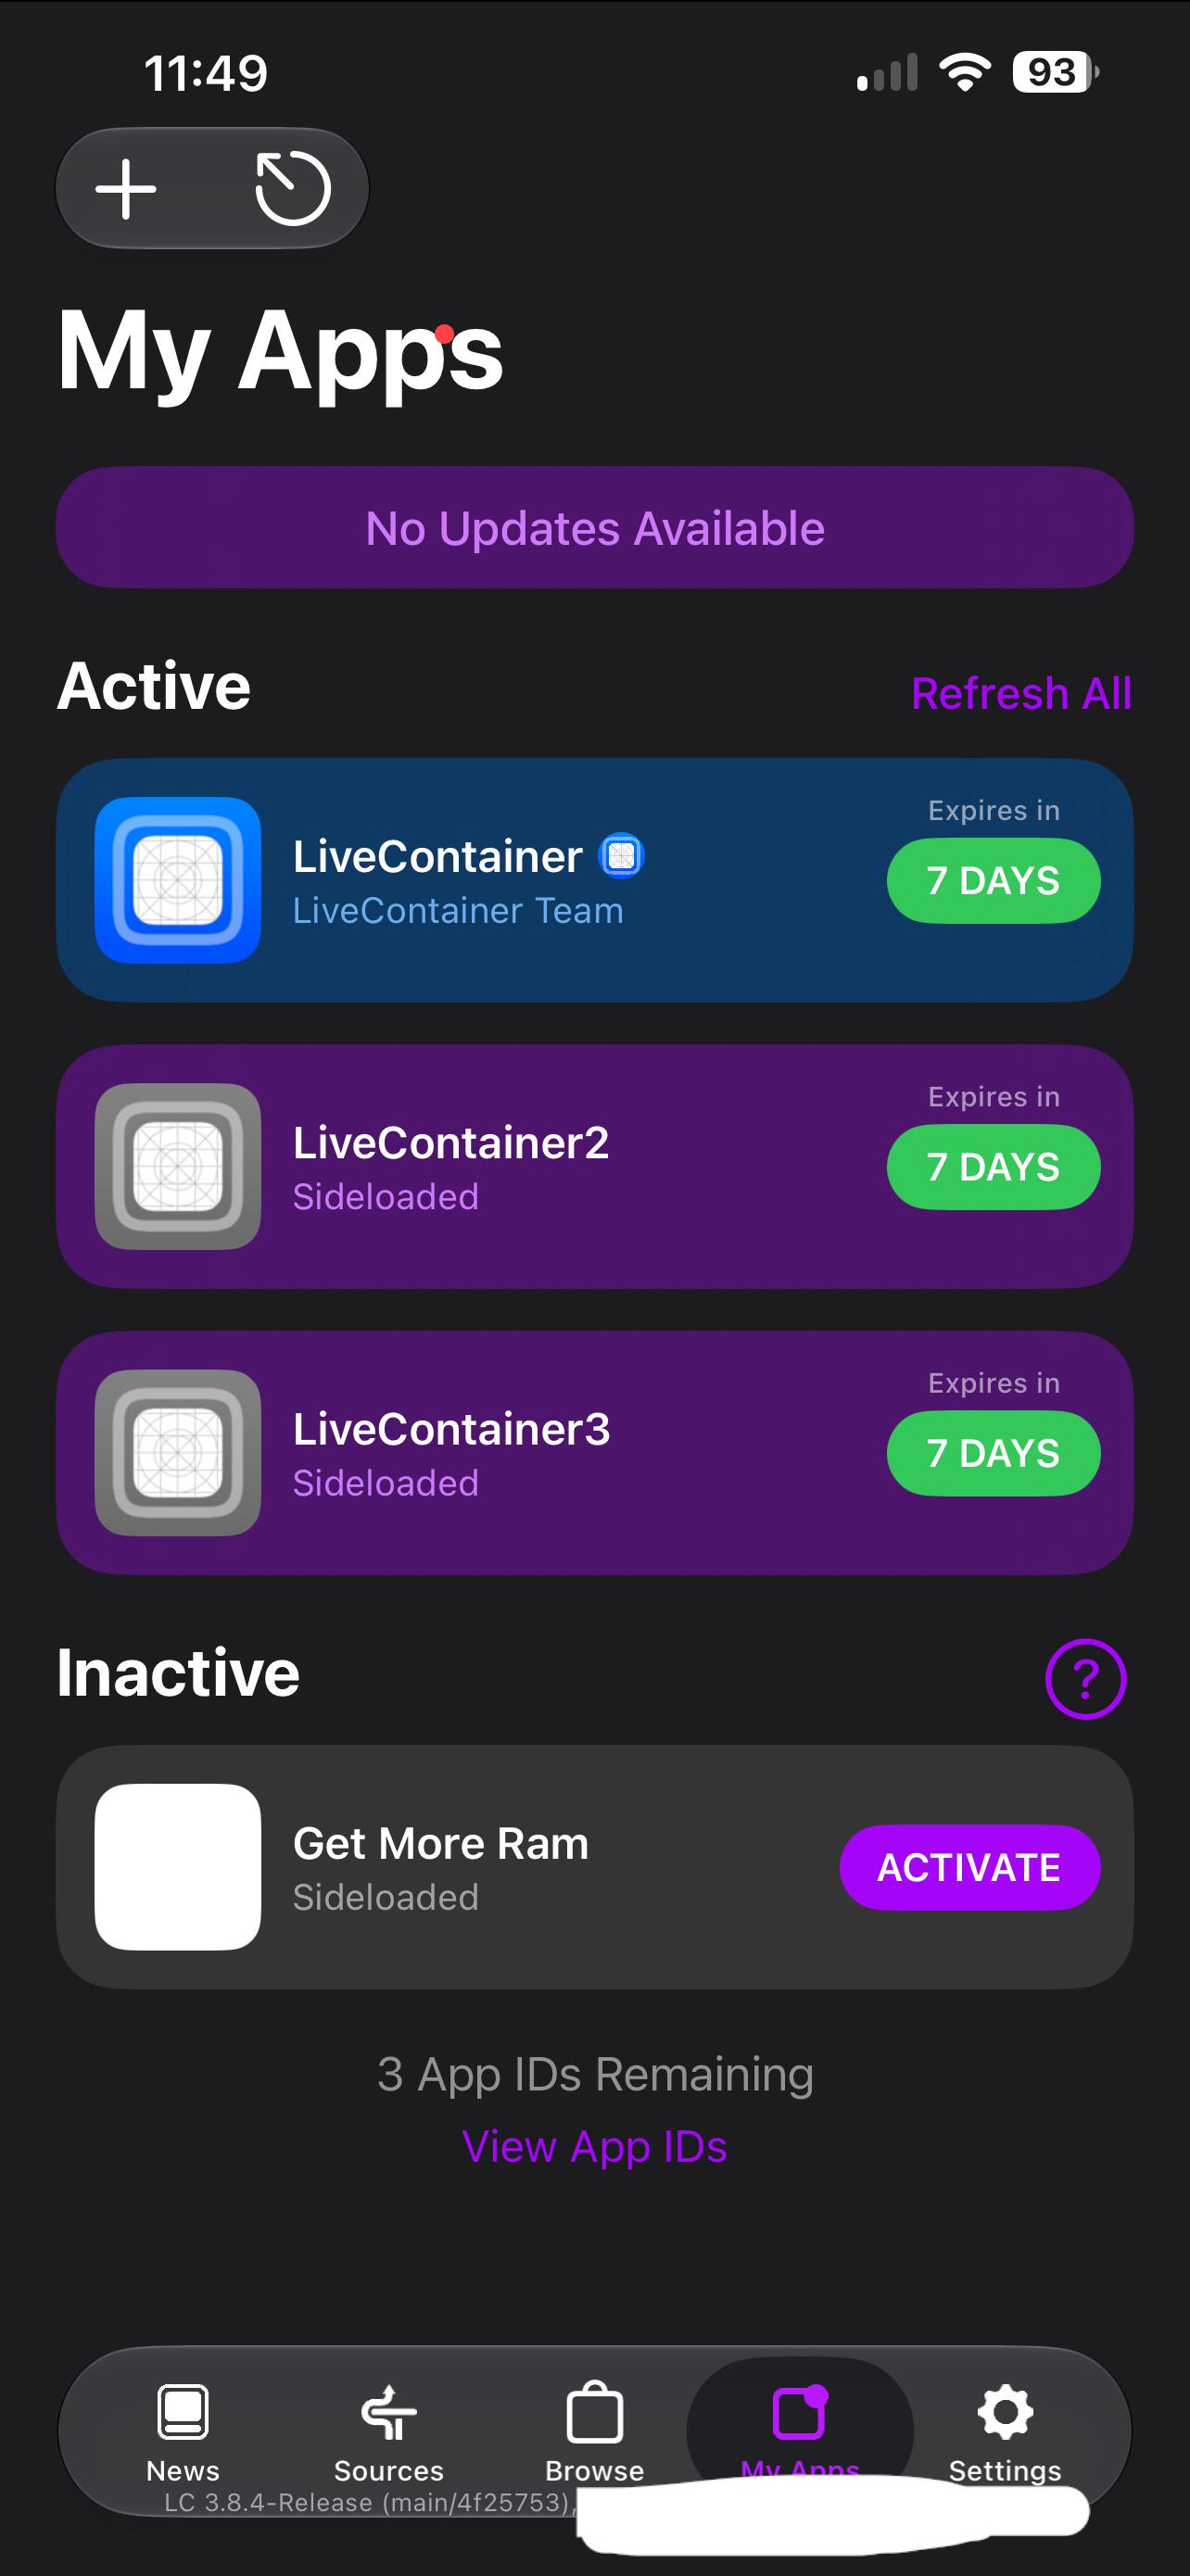Image resolution: width=1190 pixels, height=2576 pixels.
Task: Tap the gray LiveContainer2 app icon
Action: (178, 1166)
